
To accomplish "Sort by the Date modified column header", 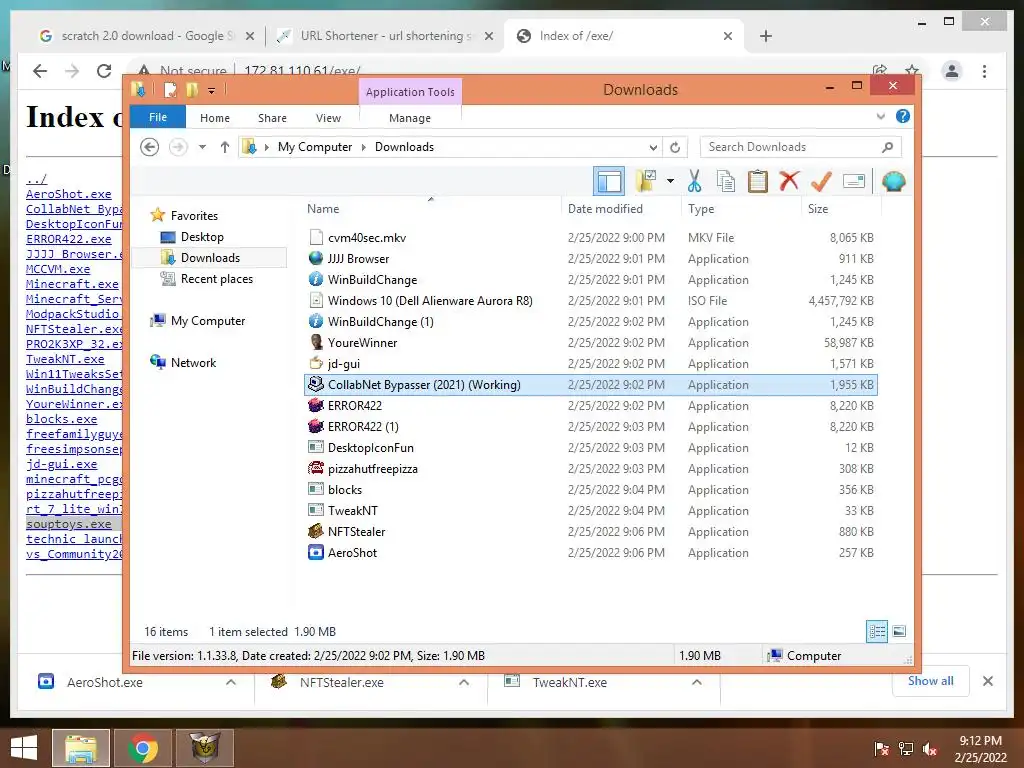I will tap(605, 209).
